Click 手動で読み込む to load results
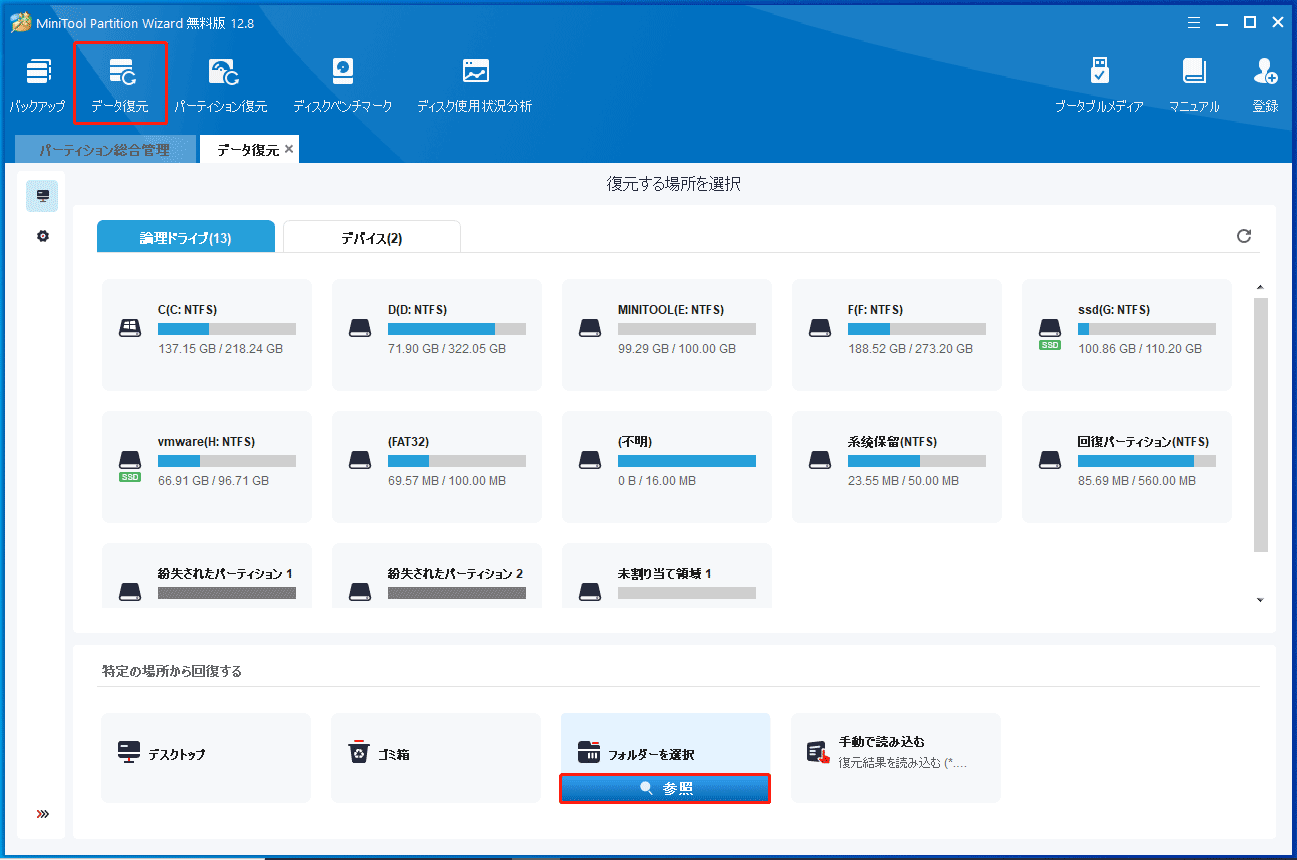Viewport: 1297px width, 860px height. point(896,757)
